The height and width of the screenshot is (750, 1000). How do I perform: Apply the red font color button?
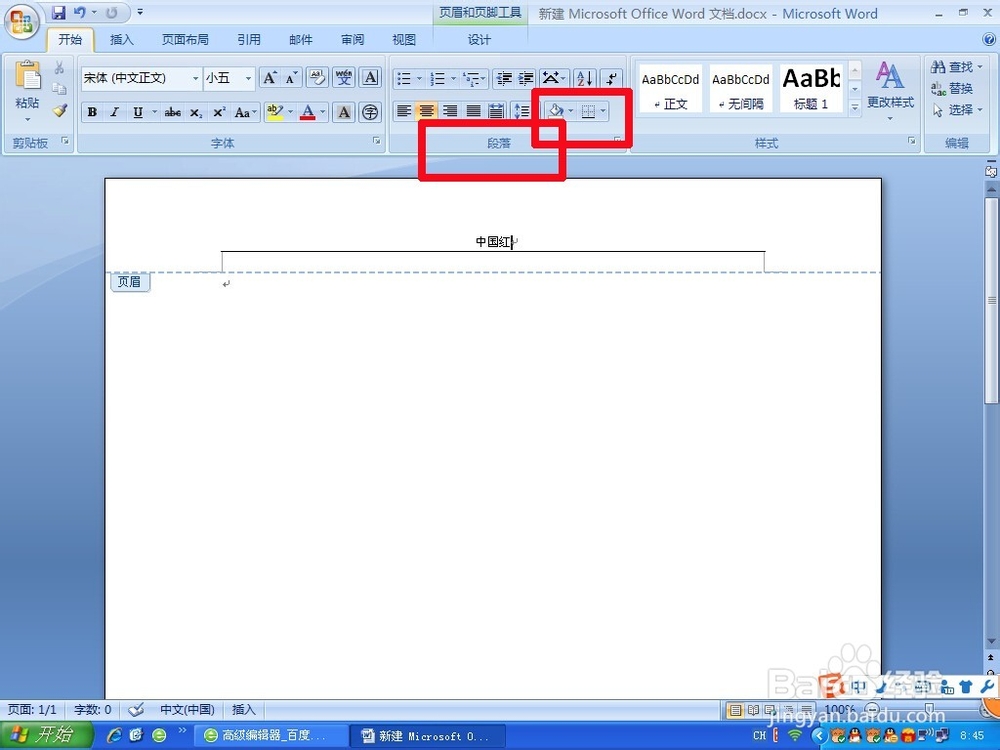pos(307,112)
